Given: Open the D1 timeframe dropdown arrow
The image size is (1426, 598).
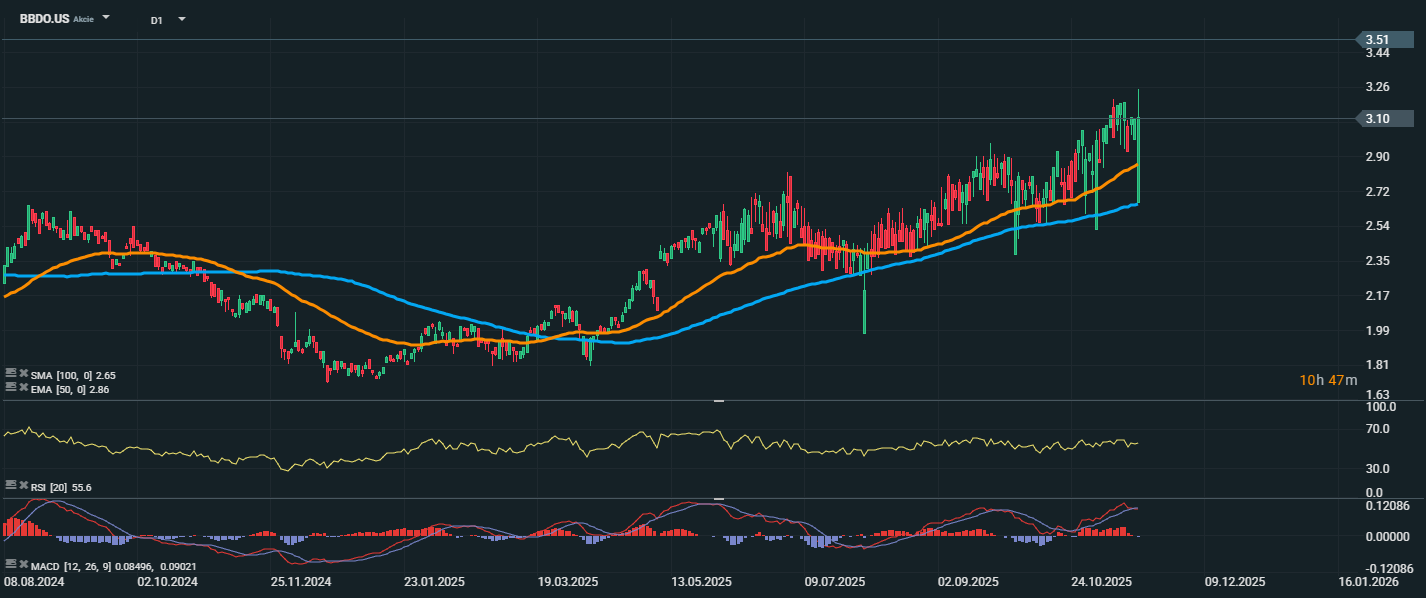Looking at the screenshot, I should pyautogui.click(x=181, y=18).
